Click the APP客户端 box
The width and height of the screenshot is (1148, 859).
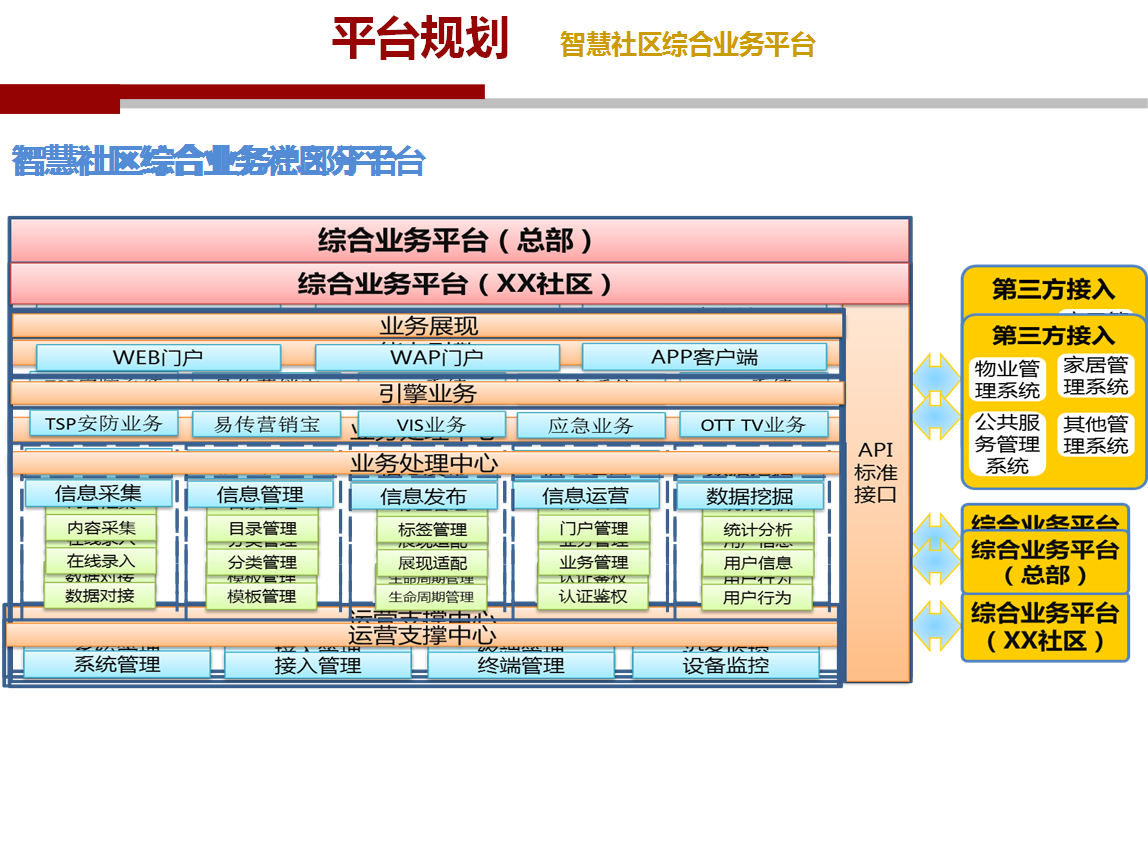click(704, 357)
